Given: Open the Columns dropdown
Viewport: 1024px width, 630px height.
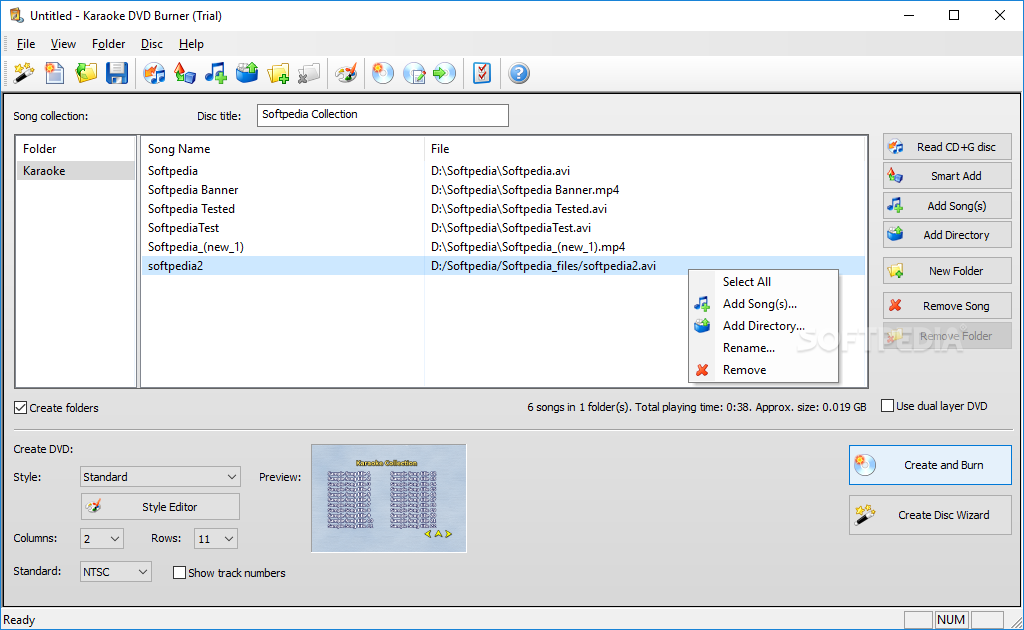Looking at the screenshot, I should pyautogui.click(x=101, y=539).
